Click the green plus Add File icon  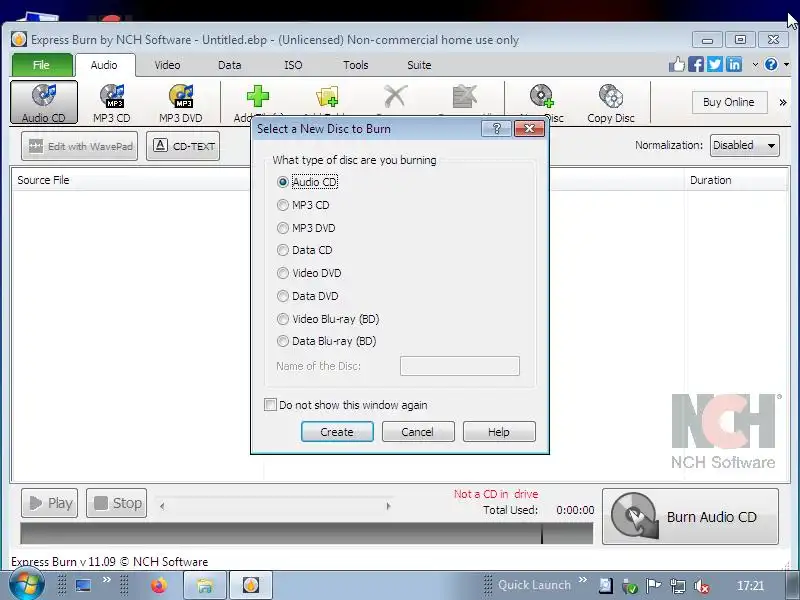pos(258,96)
